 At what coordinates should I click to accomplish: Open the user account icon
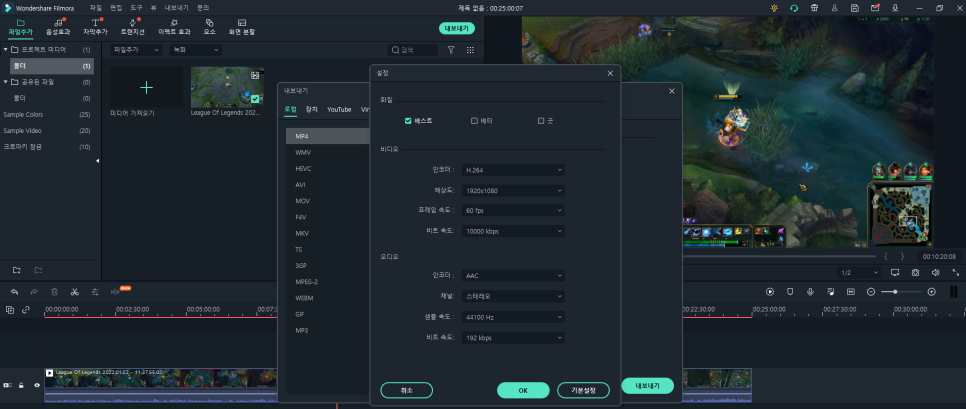point(834,8)
